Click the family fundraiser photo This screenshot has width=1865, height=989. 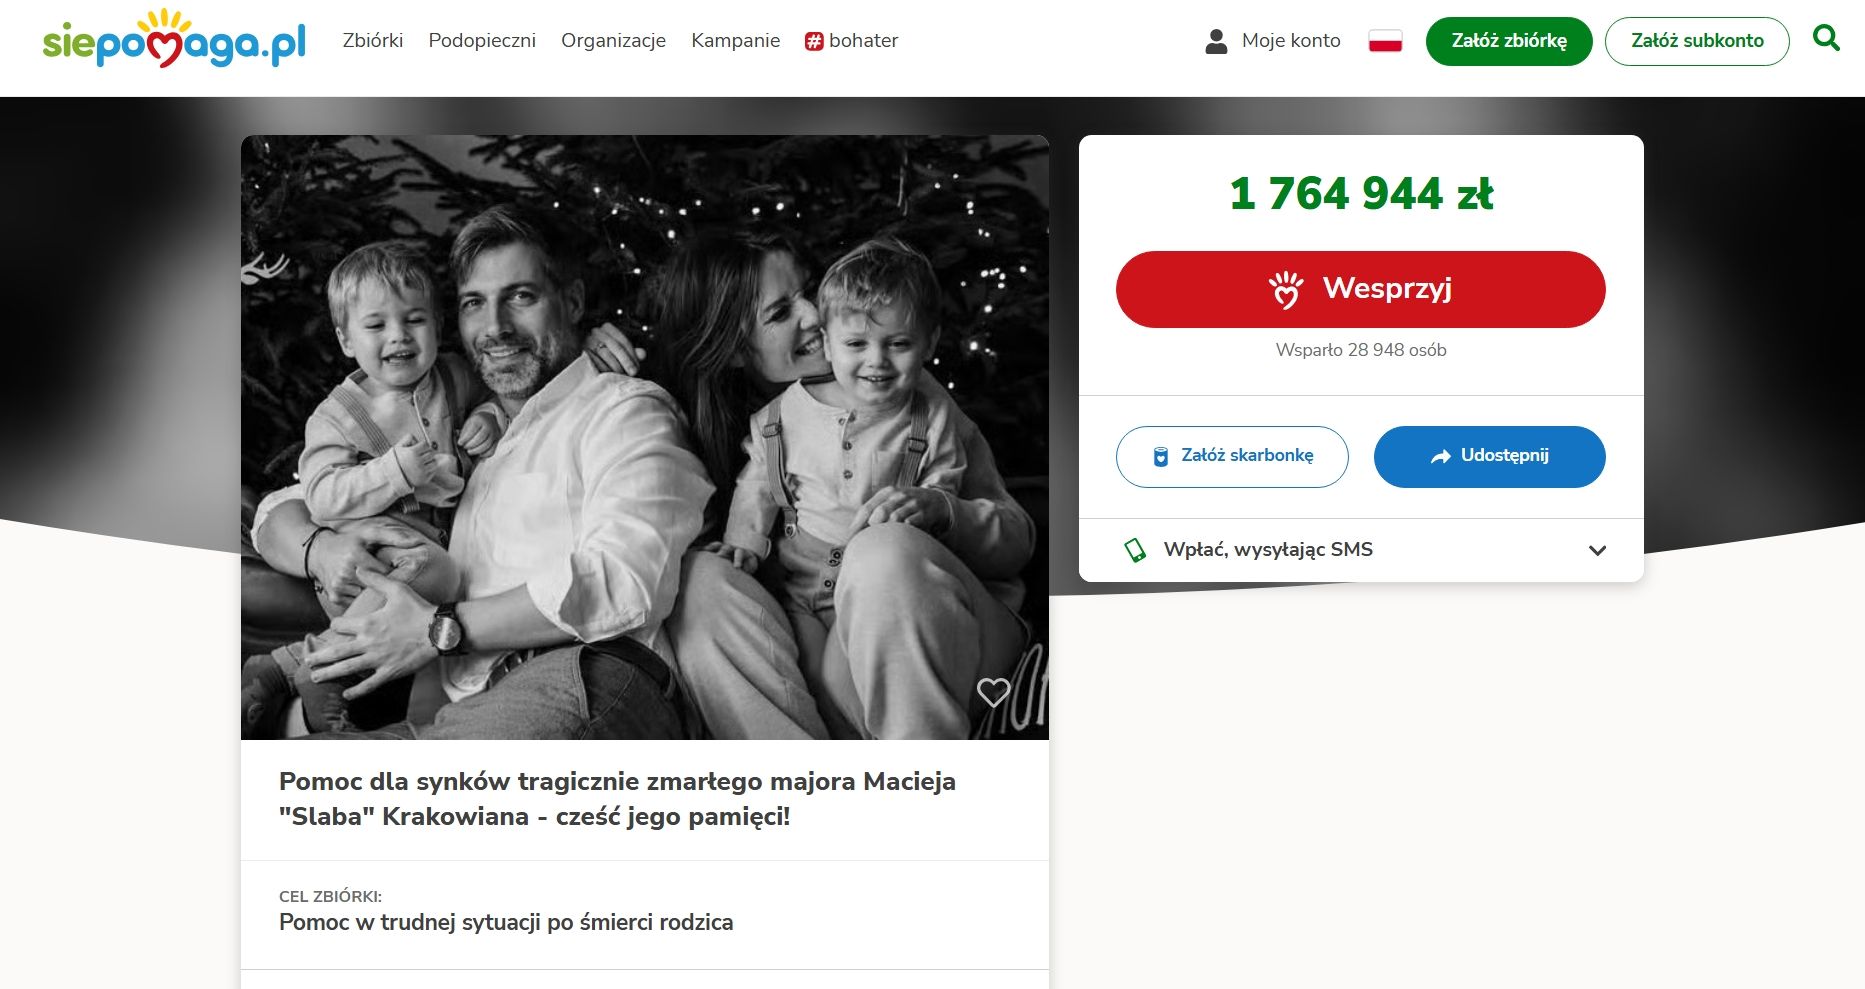pos(645,437)
